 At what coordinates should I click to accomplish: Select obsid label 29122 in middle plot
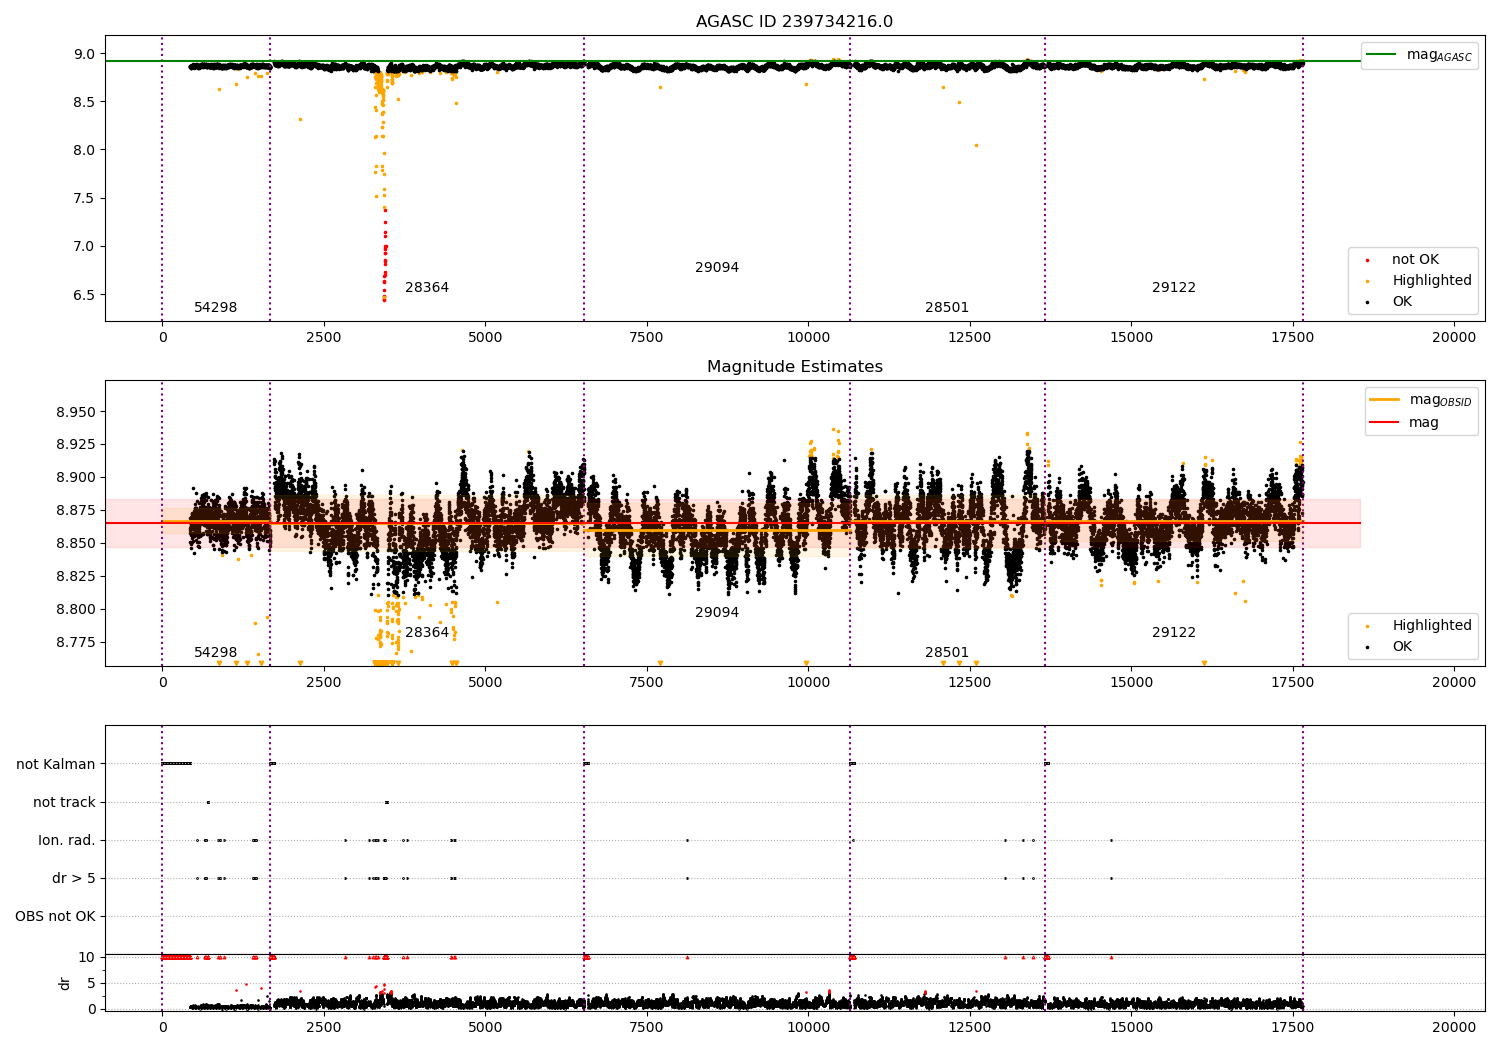coord(1174,633)
